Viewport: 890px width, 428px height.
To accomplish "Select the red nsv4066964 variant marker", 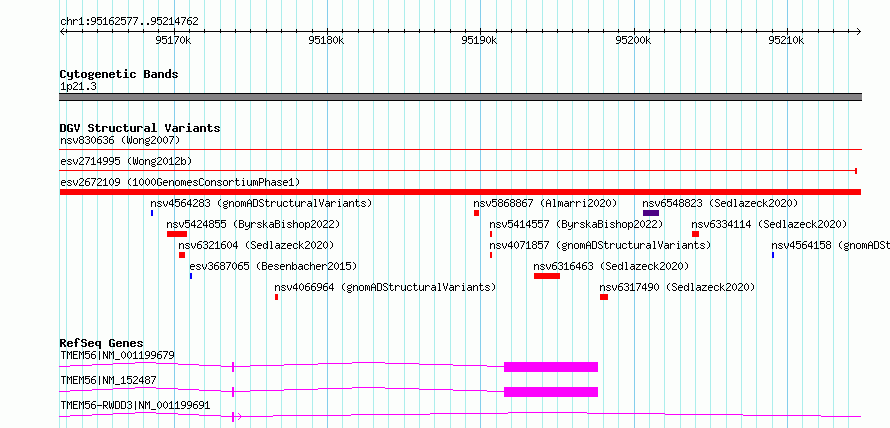I will tap(276, 297).
